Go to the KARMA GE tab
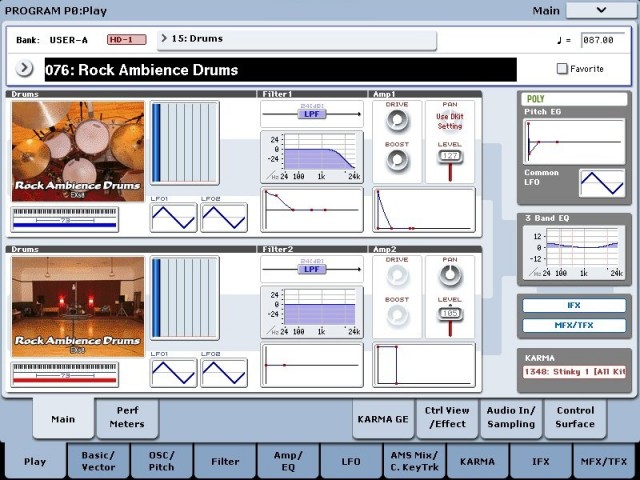 (x=383, y=418)
